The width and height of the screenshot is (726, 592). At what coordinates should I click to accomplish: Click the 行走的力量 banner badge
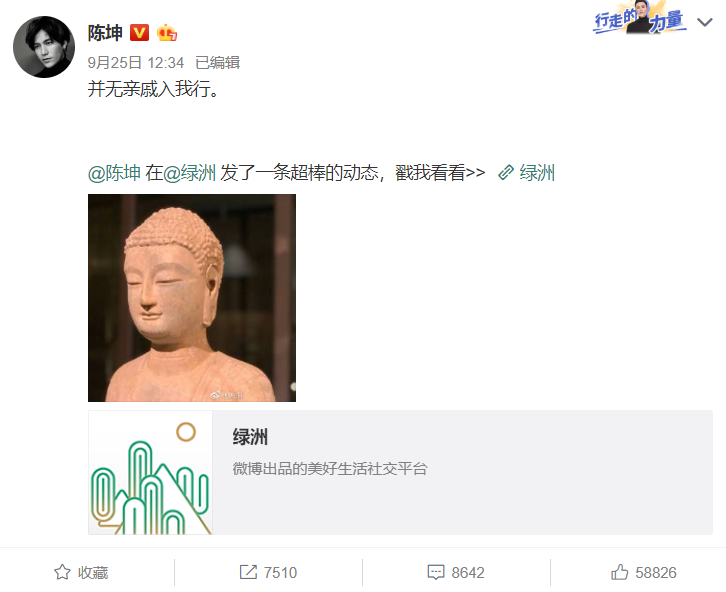click(640, 20)
